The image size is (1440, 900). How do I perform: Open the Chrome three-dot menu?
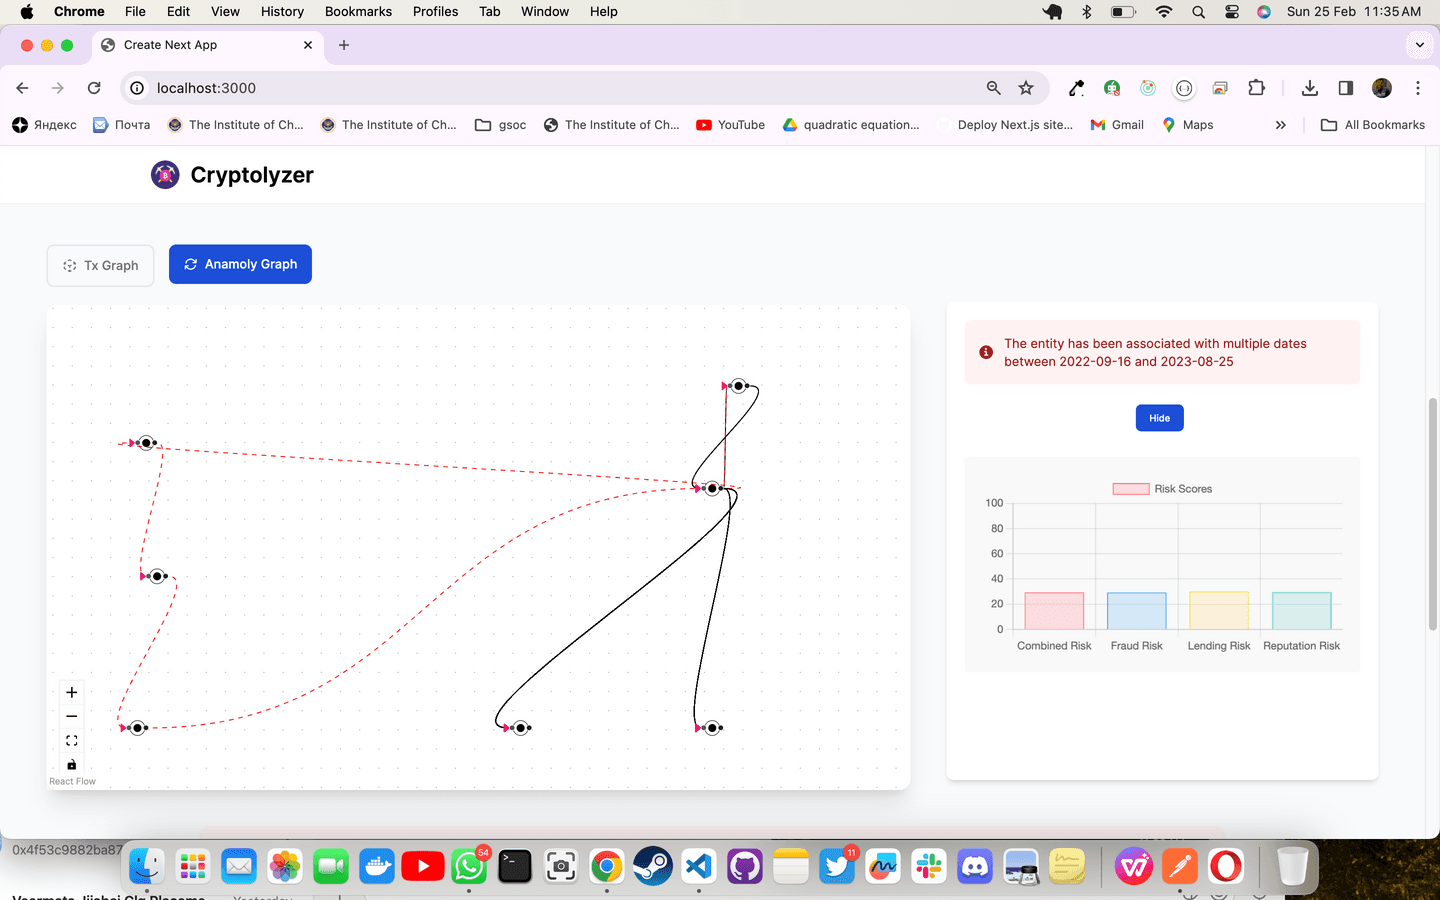pyautogui.click(x=1418, y=88)
